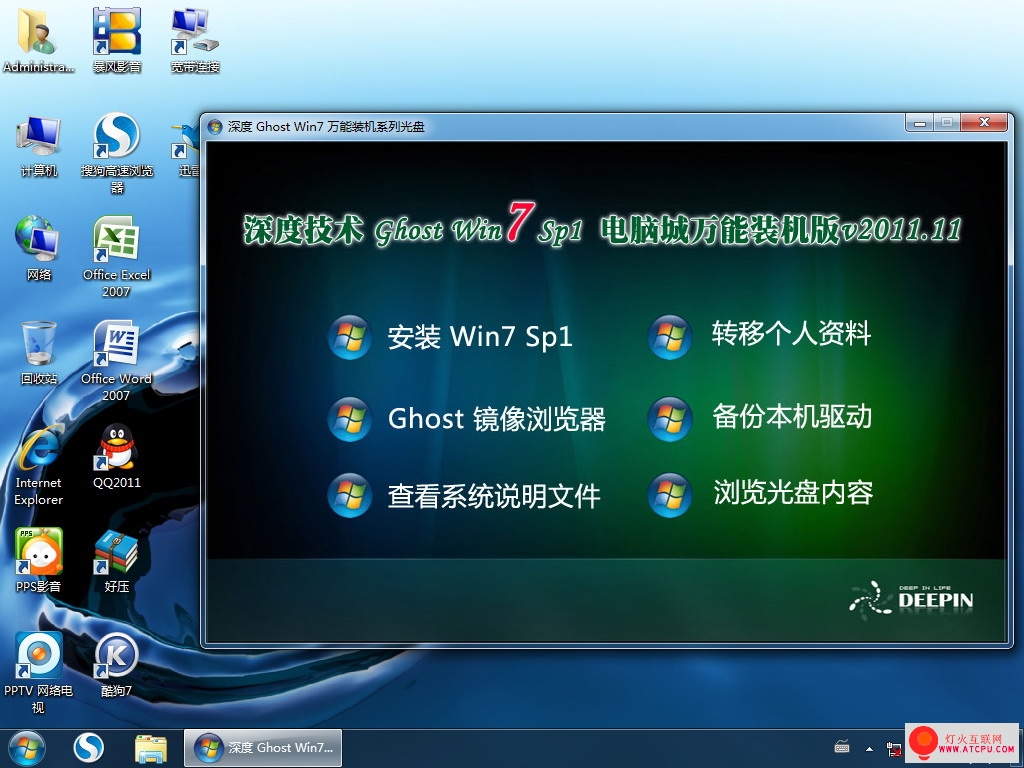Open the Office Word 2007 shortcut
The width and height of the screenshot is (1024, 768).
(116, 360)
